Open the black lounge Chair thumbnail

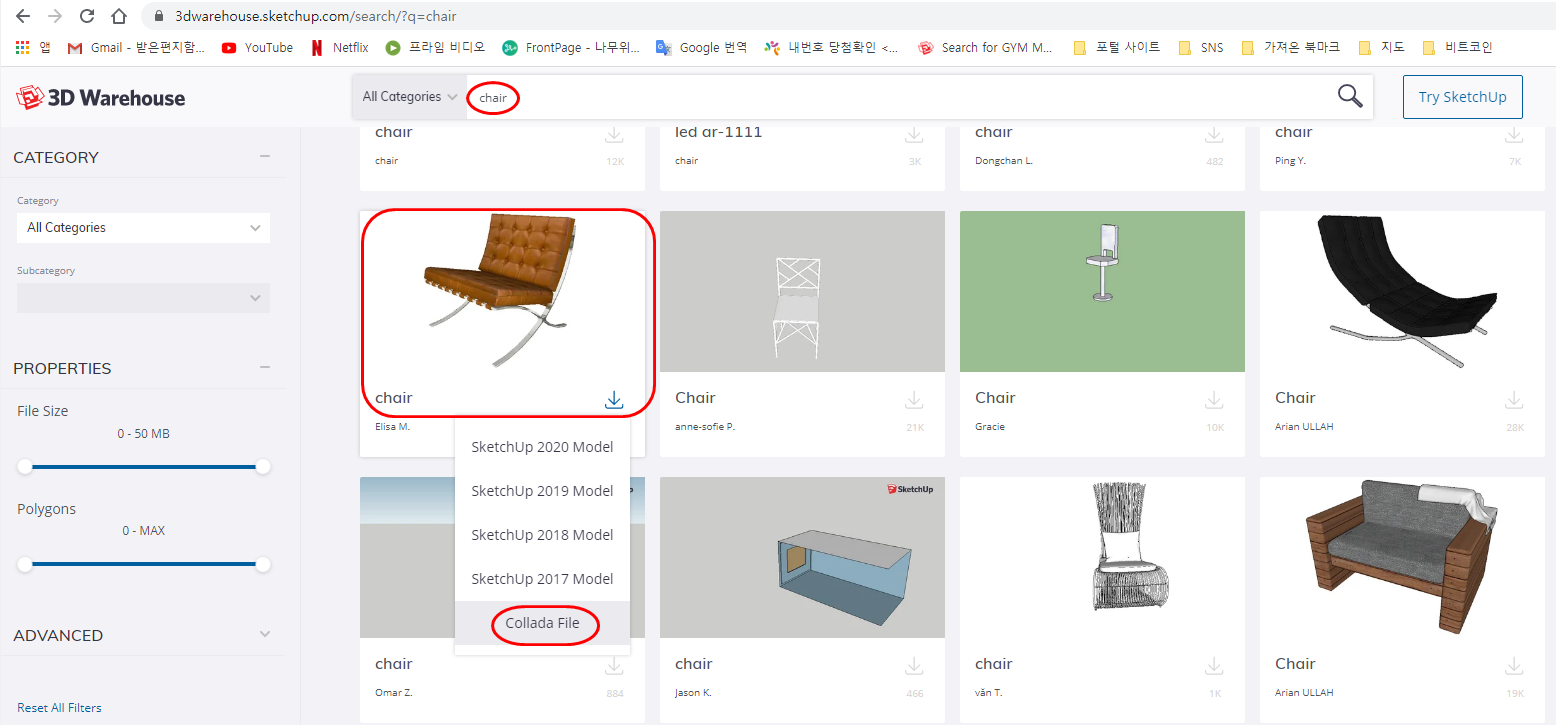point(1402,291)
